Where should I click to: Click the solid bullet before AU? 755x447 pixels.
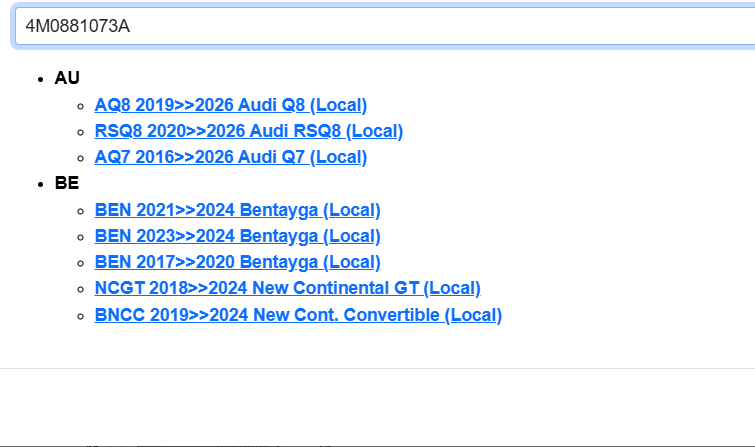click(39, 79)
